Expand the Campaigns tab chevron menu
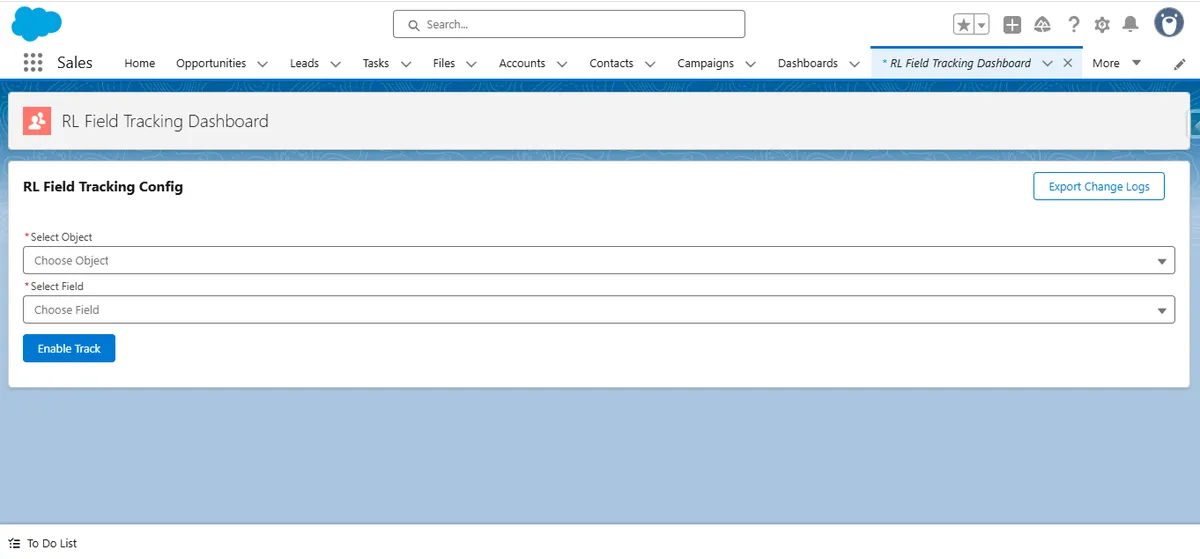 [750, 63]
